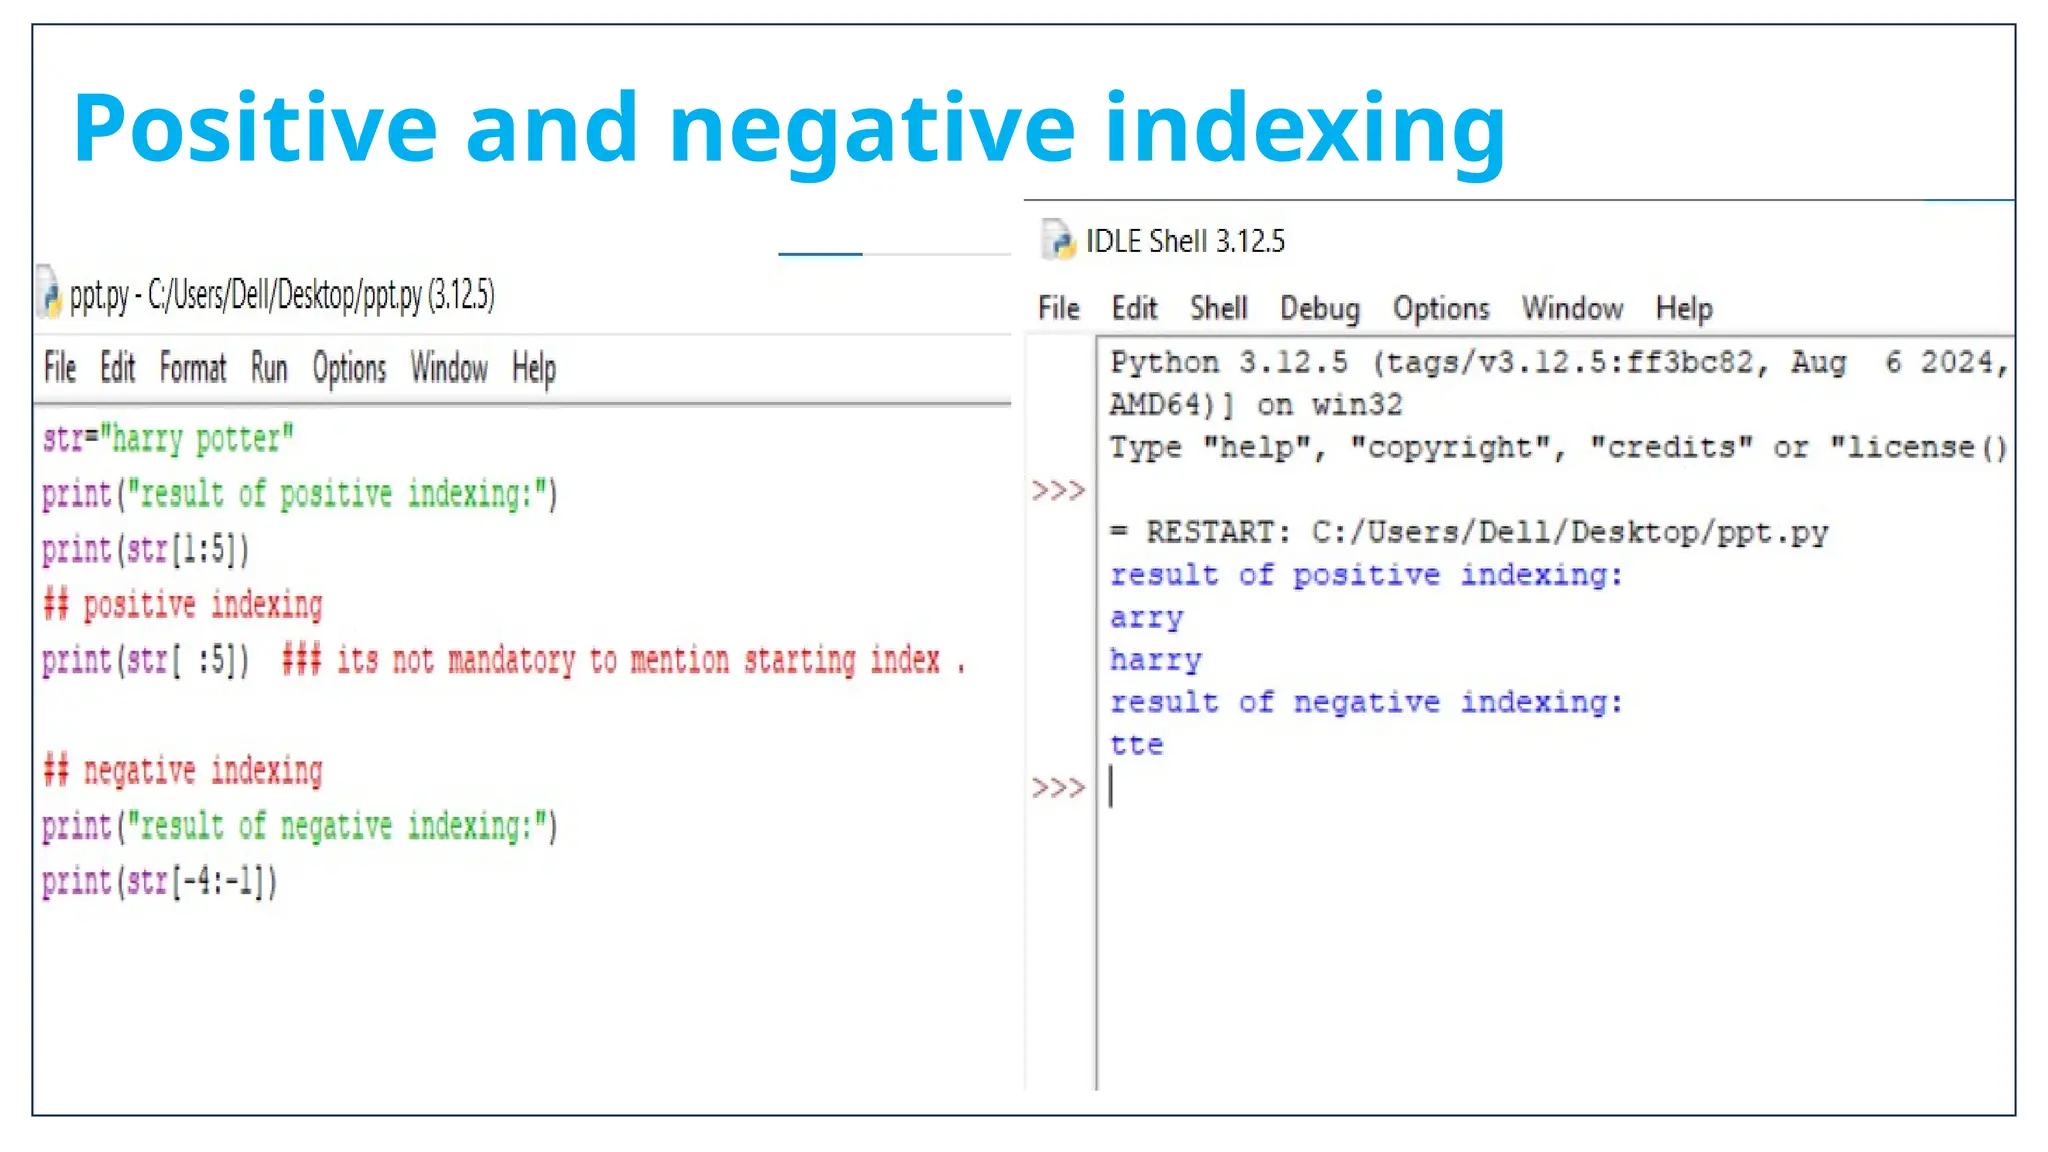Screen dimensions: 2048x1152
Task: Click shell output 'harry'
Action: coord(1155,660)
